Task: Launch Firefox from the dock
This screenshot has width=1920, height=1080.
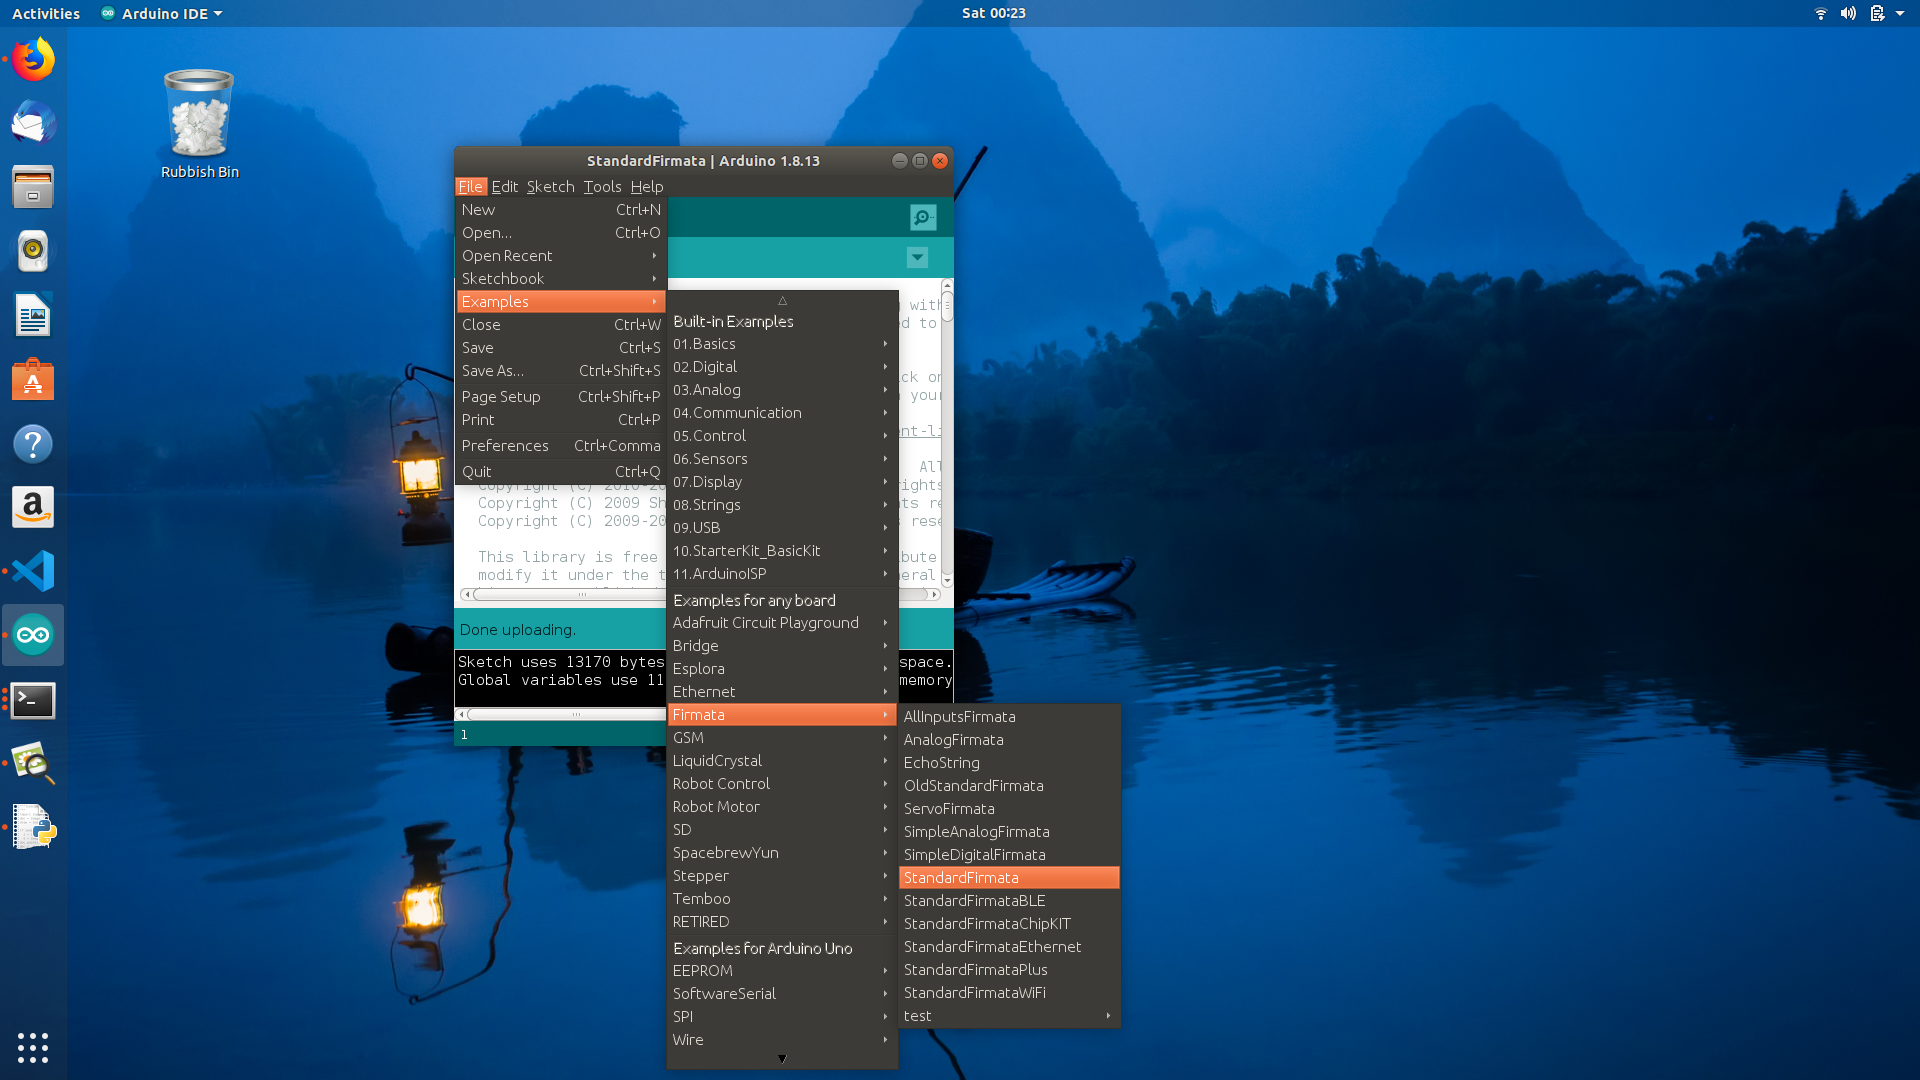Action: (33, 60)
